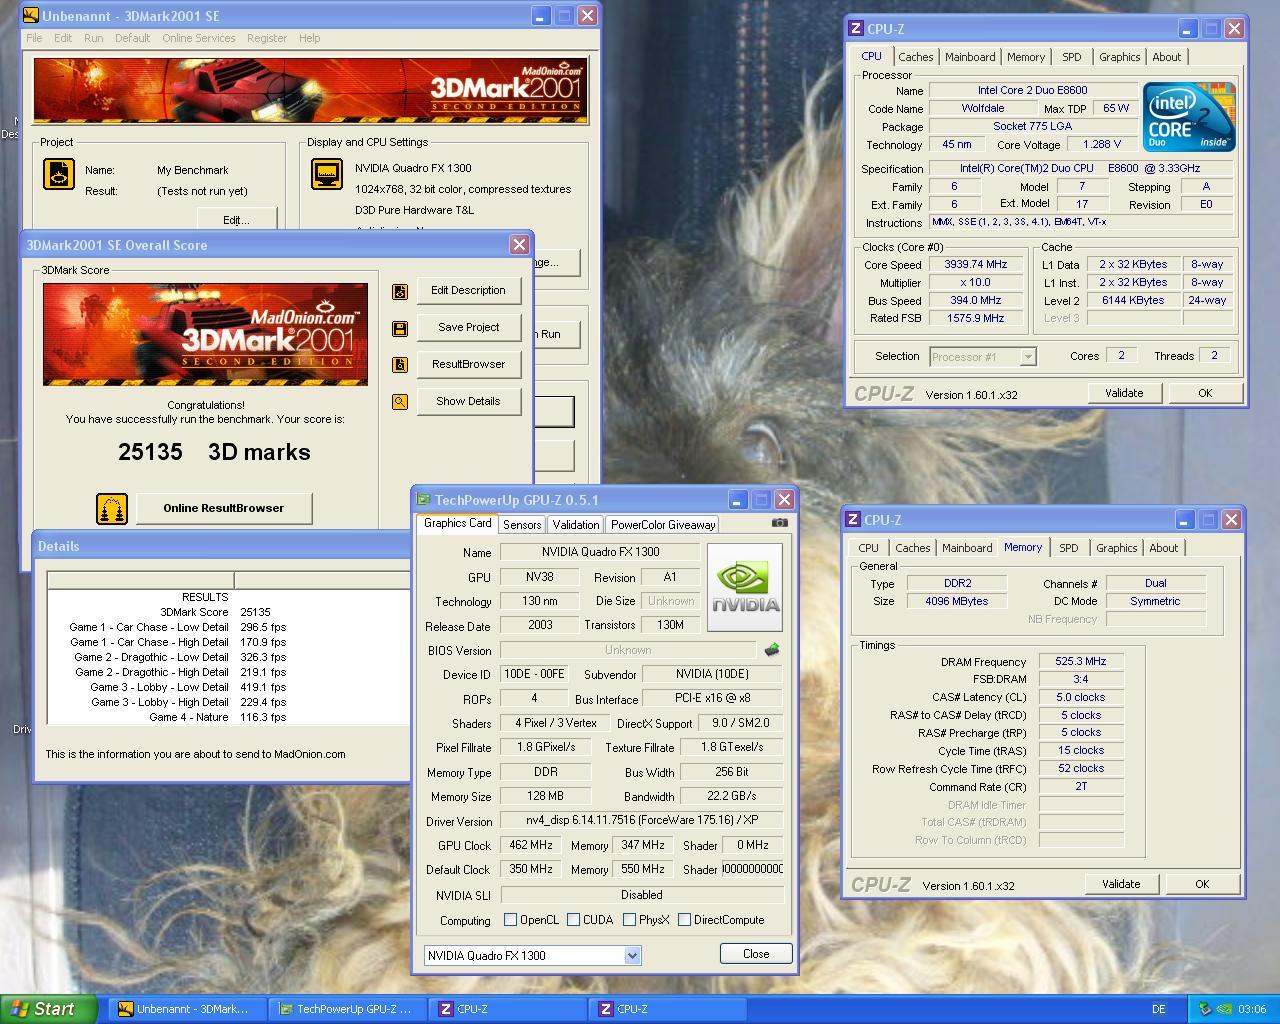Click the Project benchmark icon in 3DMark

pyautogui.click(x=59, y=174)
